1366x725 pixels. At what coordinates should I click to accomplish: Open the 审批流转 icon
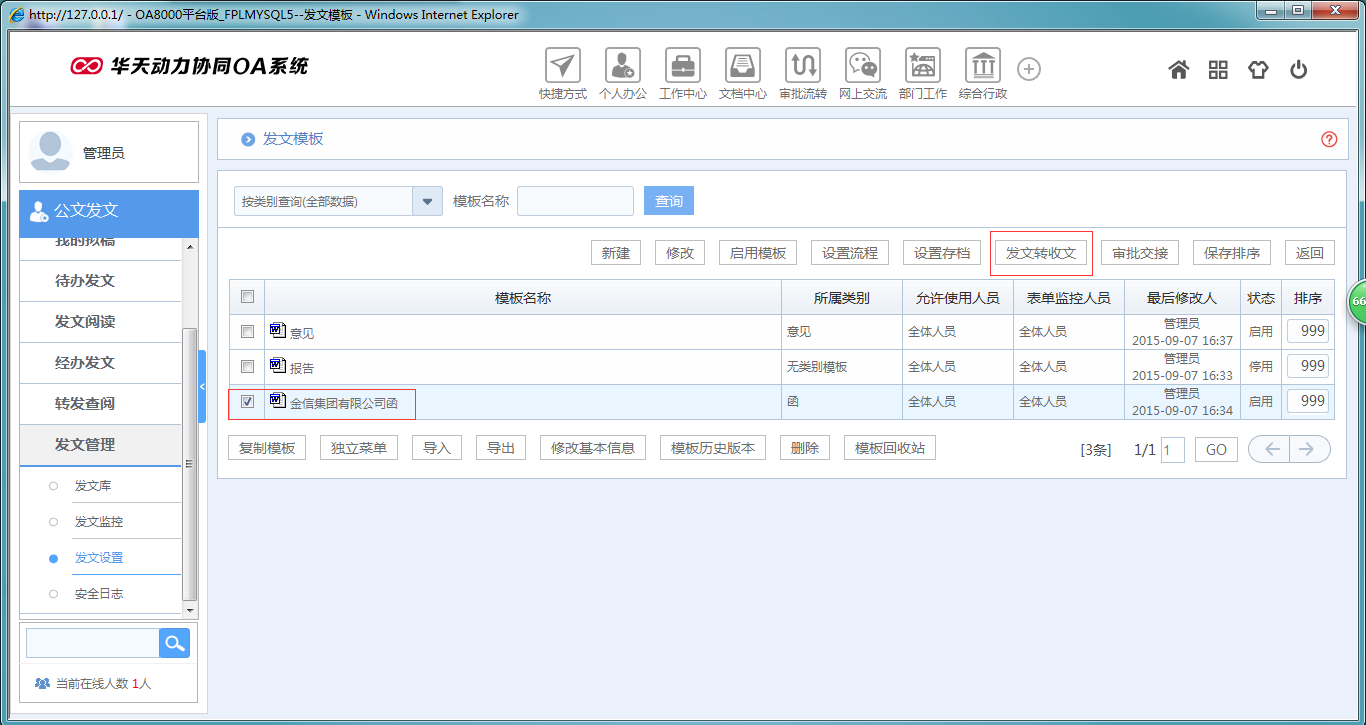(803, 68)
